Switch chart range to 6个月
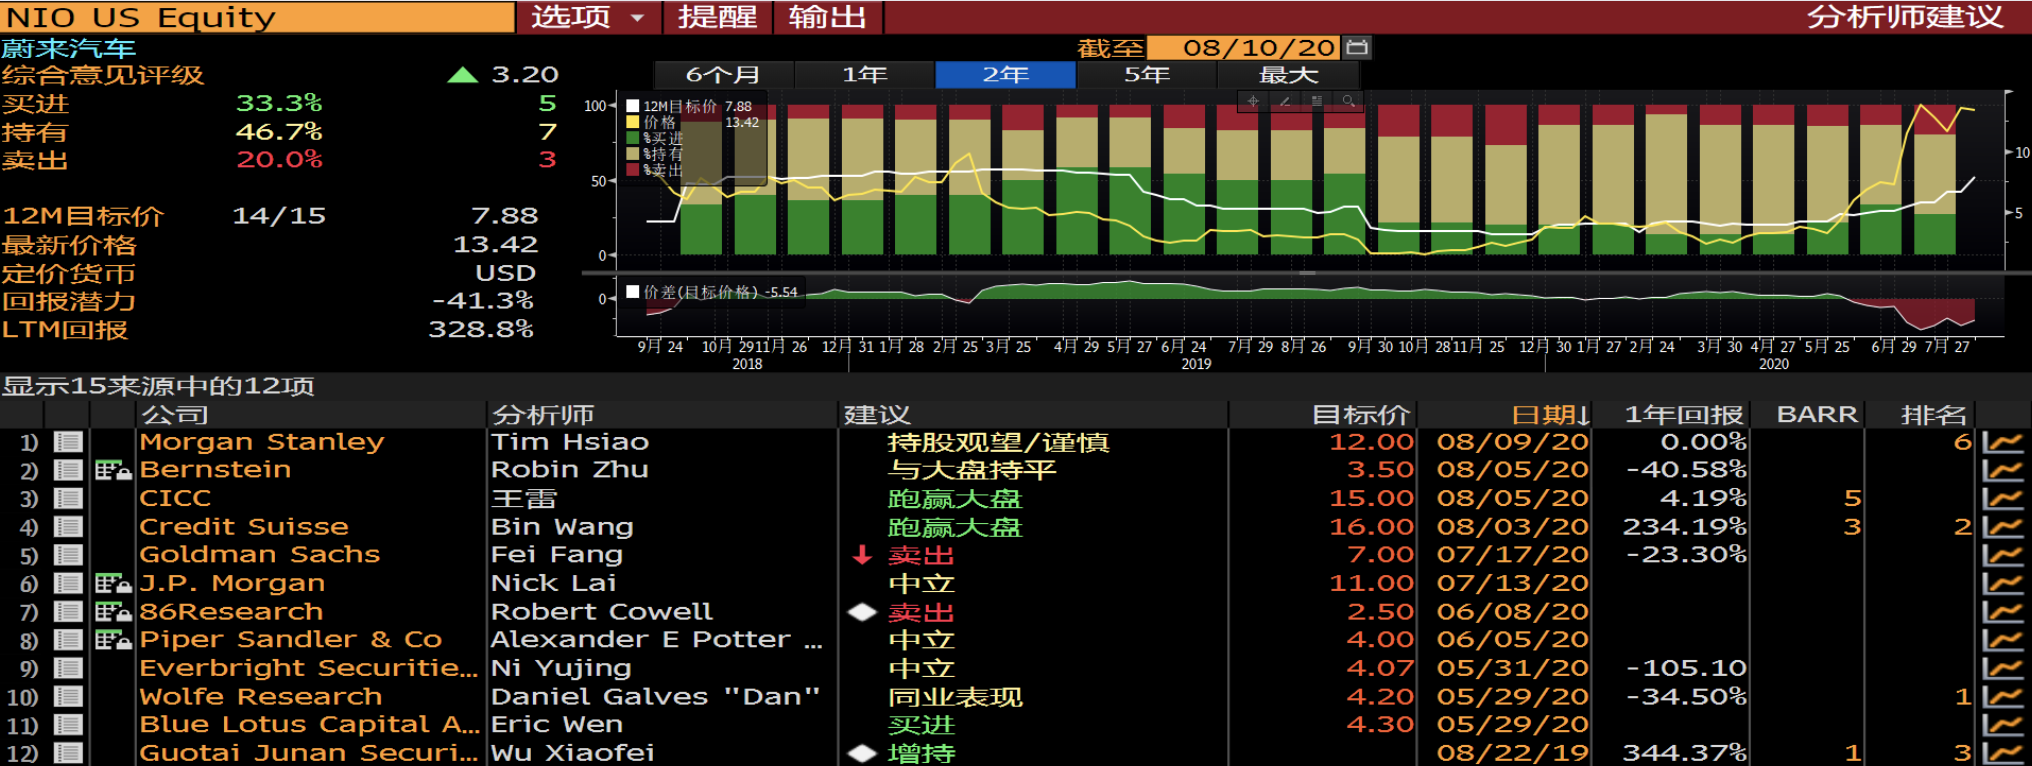This screenshot has width=2032, height=766. (723, 75)
